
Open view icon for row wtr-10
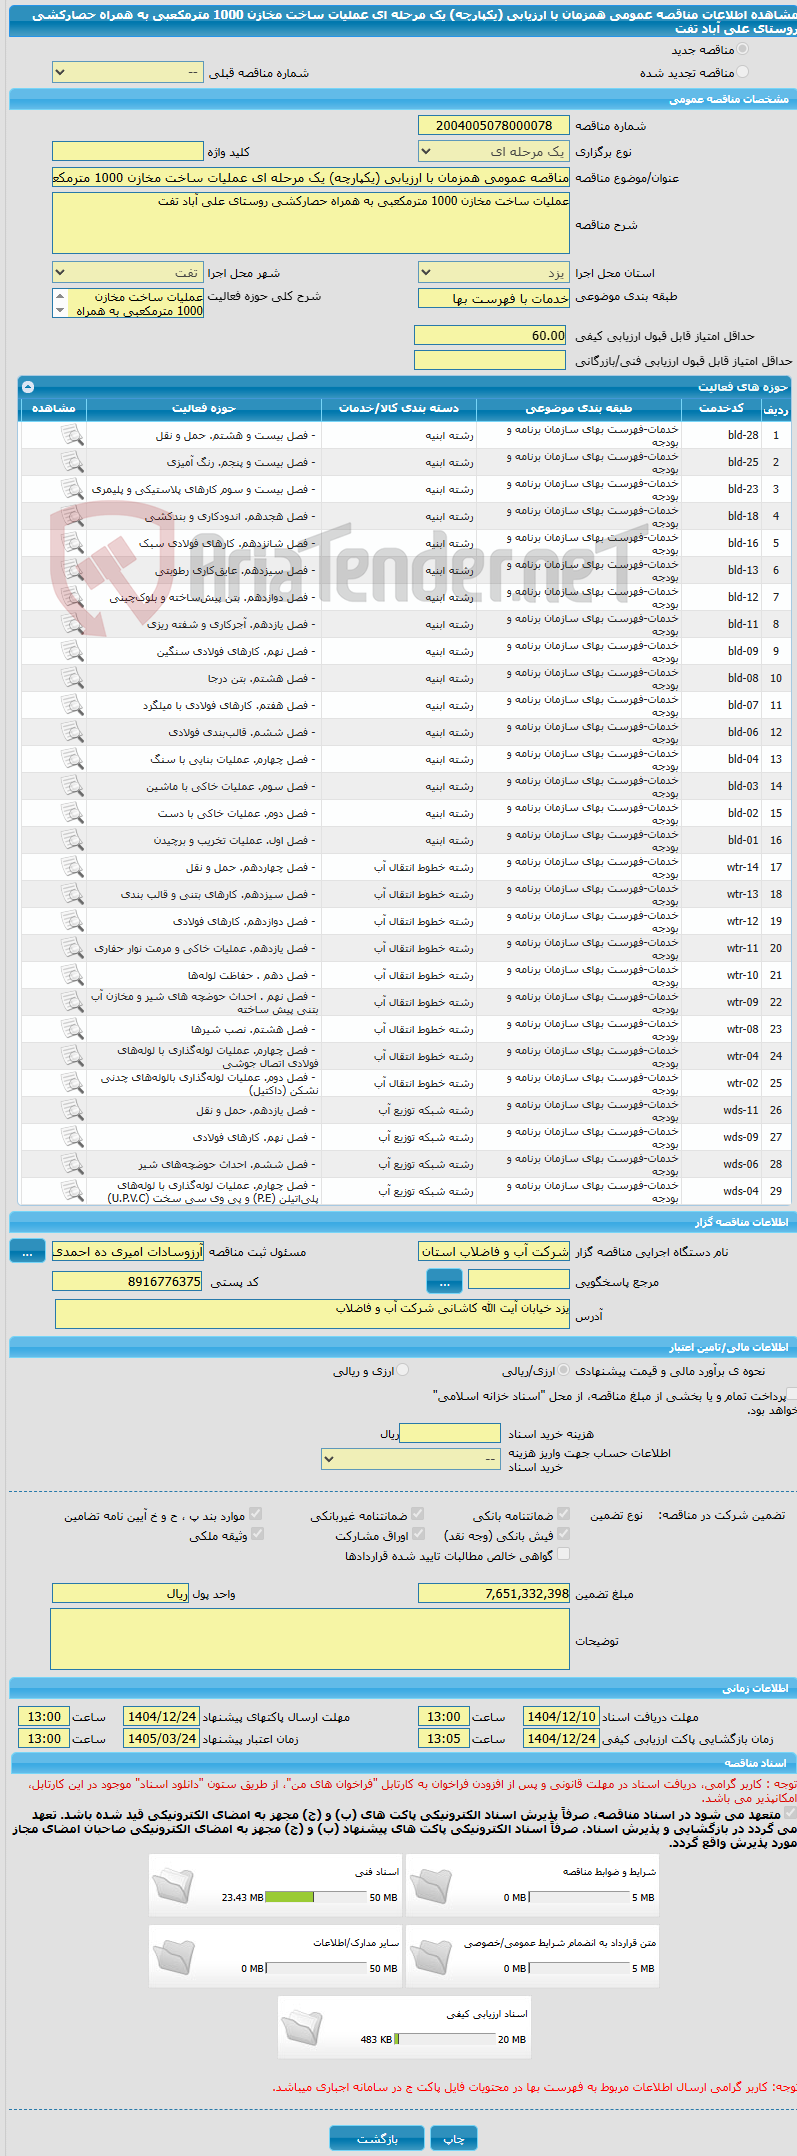[x=72, y=975]
